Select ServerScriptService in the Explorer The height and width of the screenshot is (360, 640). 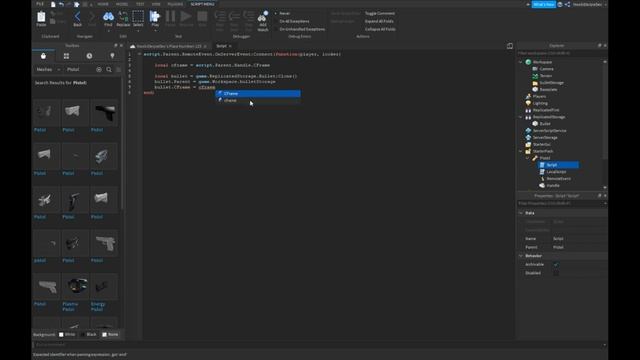coord(549,131)
